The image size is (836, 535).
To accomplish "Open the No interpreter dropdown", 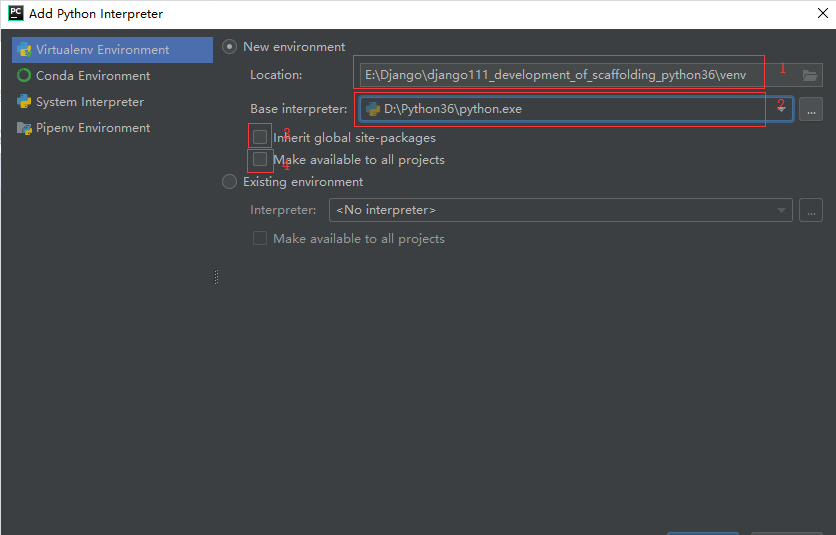I will pyautogui.click(x=561, y=210).
